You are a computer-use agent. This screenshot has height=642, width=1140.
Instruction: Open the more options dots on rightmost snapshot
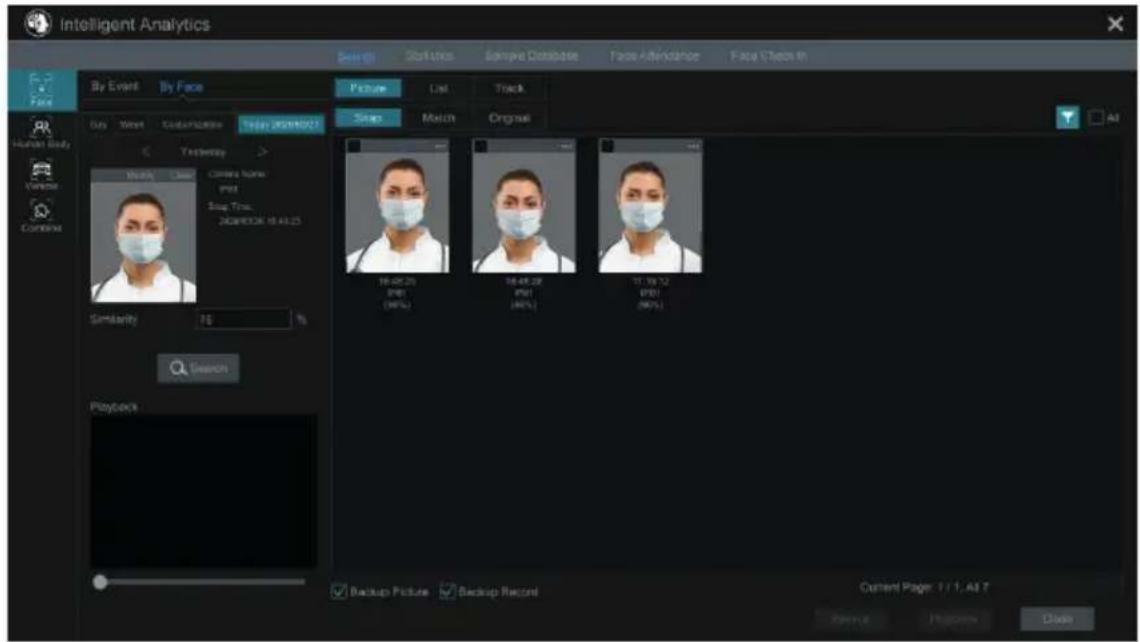693,146
